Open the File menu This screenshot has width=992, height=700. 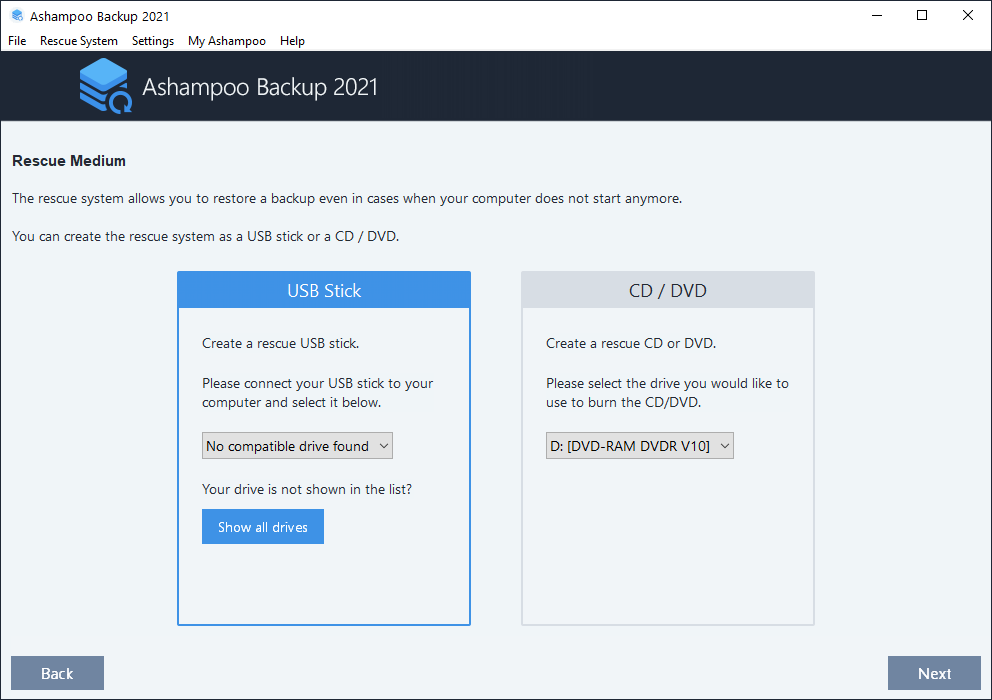tap(17, 41)
